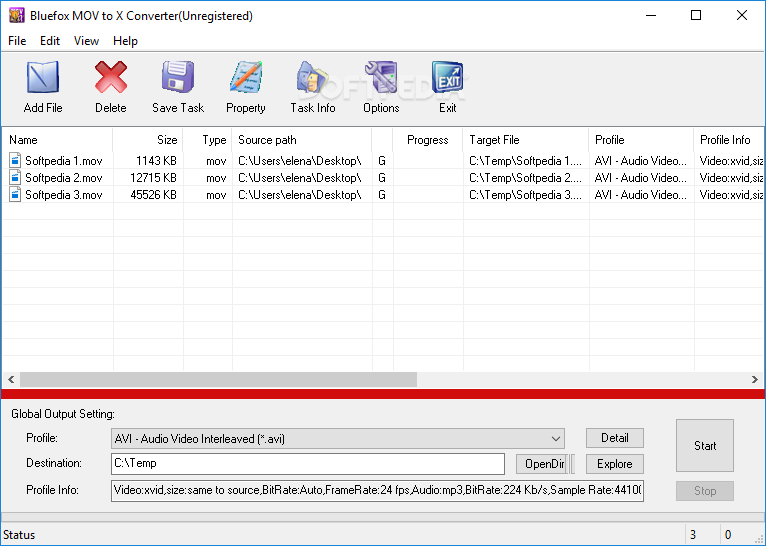Click the file icon beside Softpedia 3.mov
This screenshot has width=766, height=546.
point(15,194)
